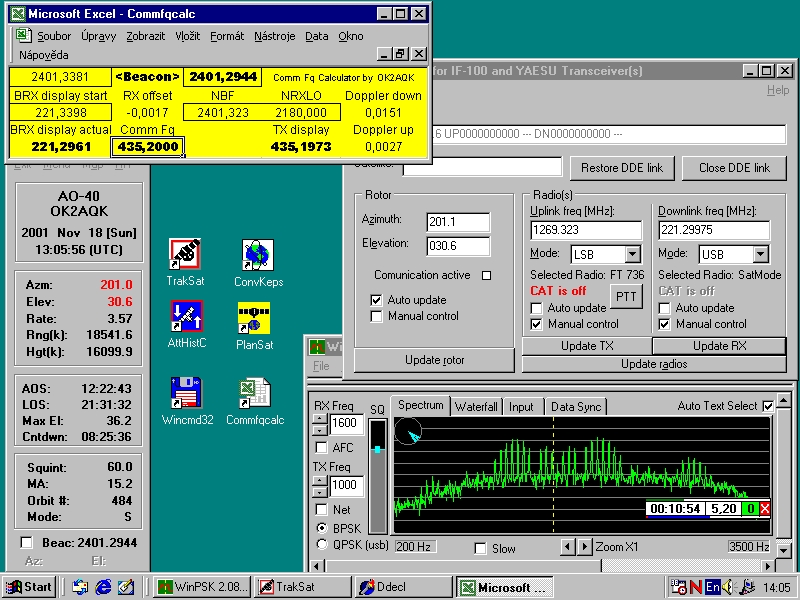Image resolution: width=800 pixels, height=600 pixels.
Task: Increase TX Freq with the up arrow
Action: pos(320,481)
